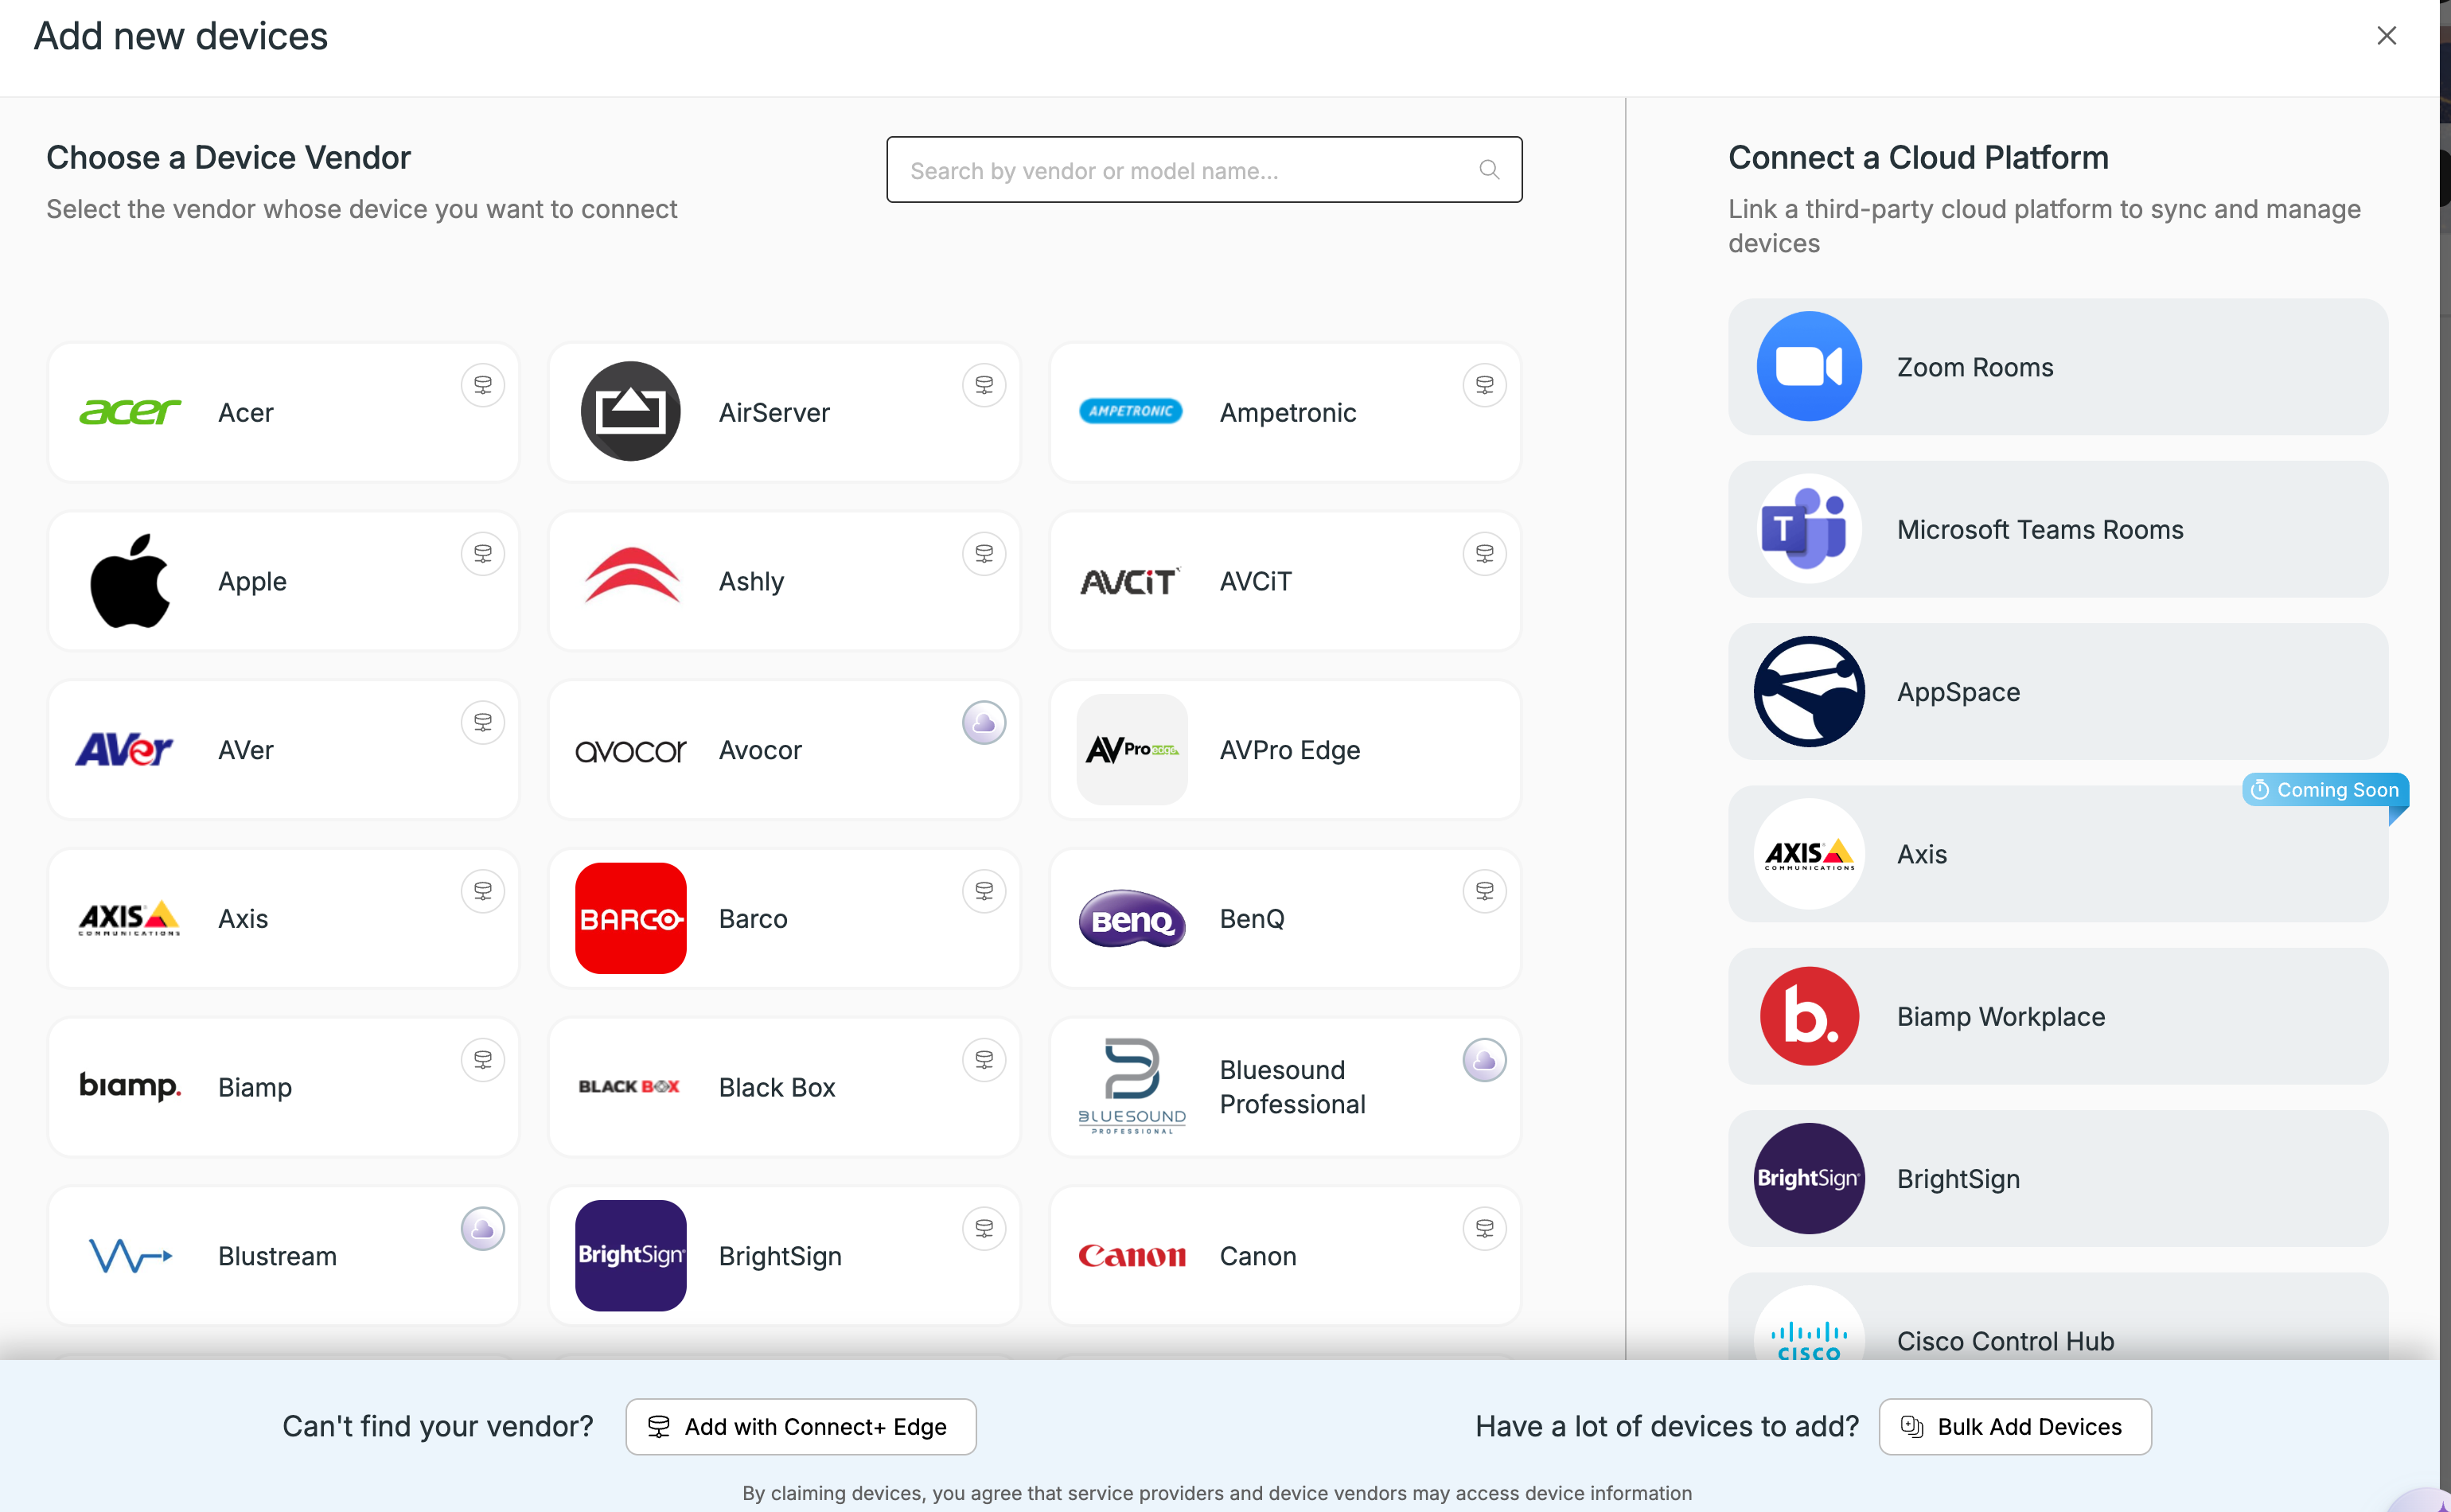Click the edge icon on Canon card
Viewport: 2451px width, 1512px height.
[x=1485, y=1230]
